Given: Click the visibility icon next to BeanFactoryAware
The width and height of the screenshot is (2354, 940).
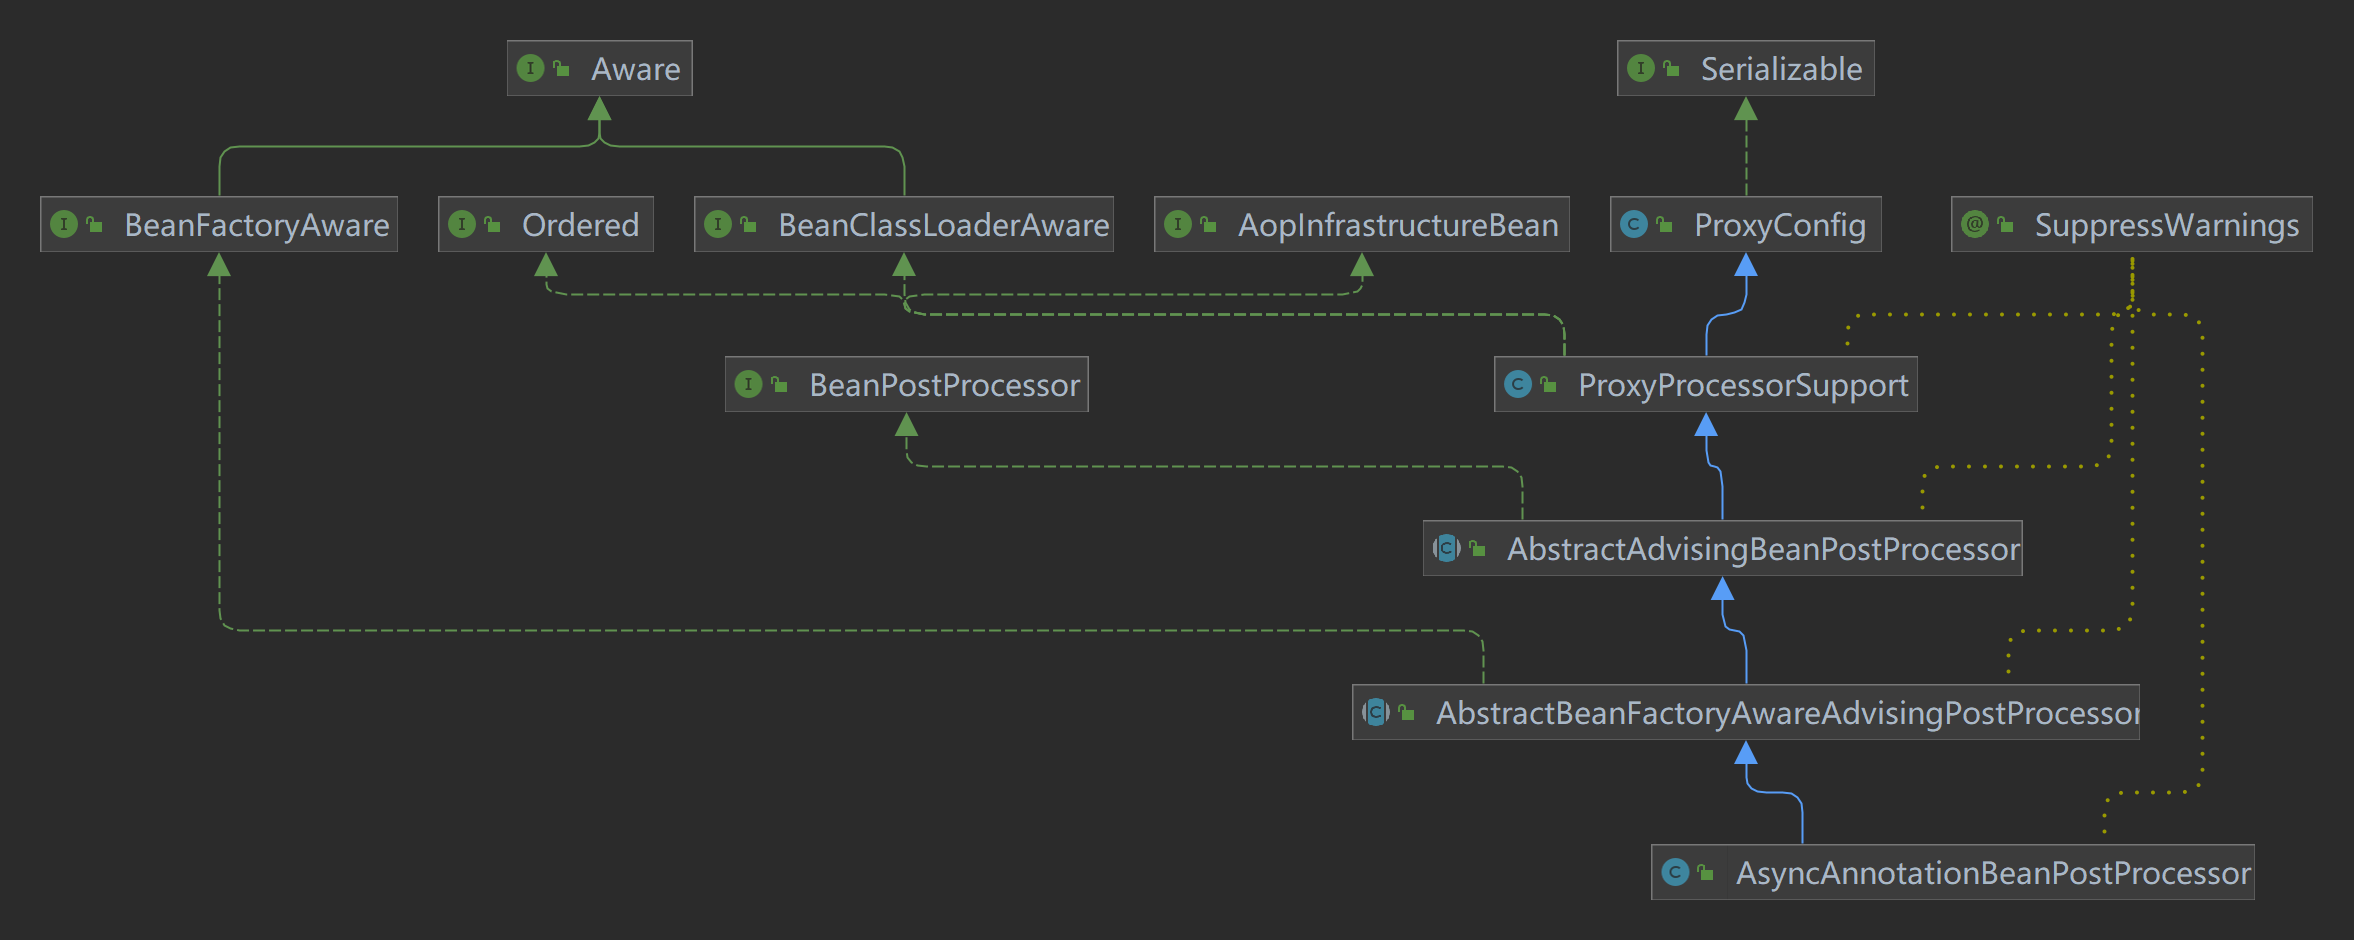Looking at the screenshot, I should click(x=95, y=224).
